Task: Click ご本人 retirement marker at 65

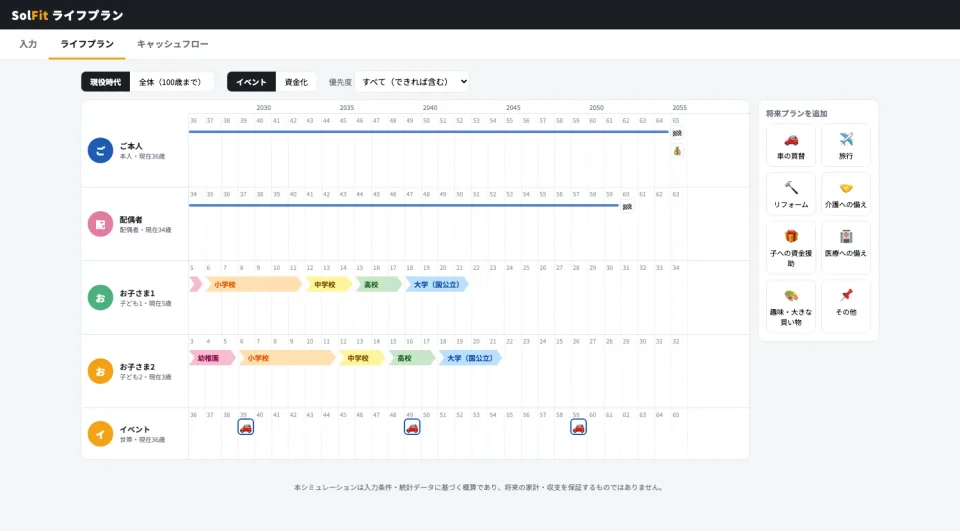Action: coord(677,133)
